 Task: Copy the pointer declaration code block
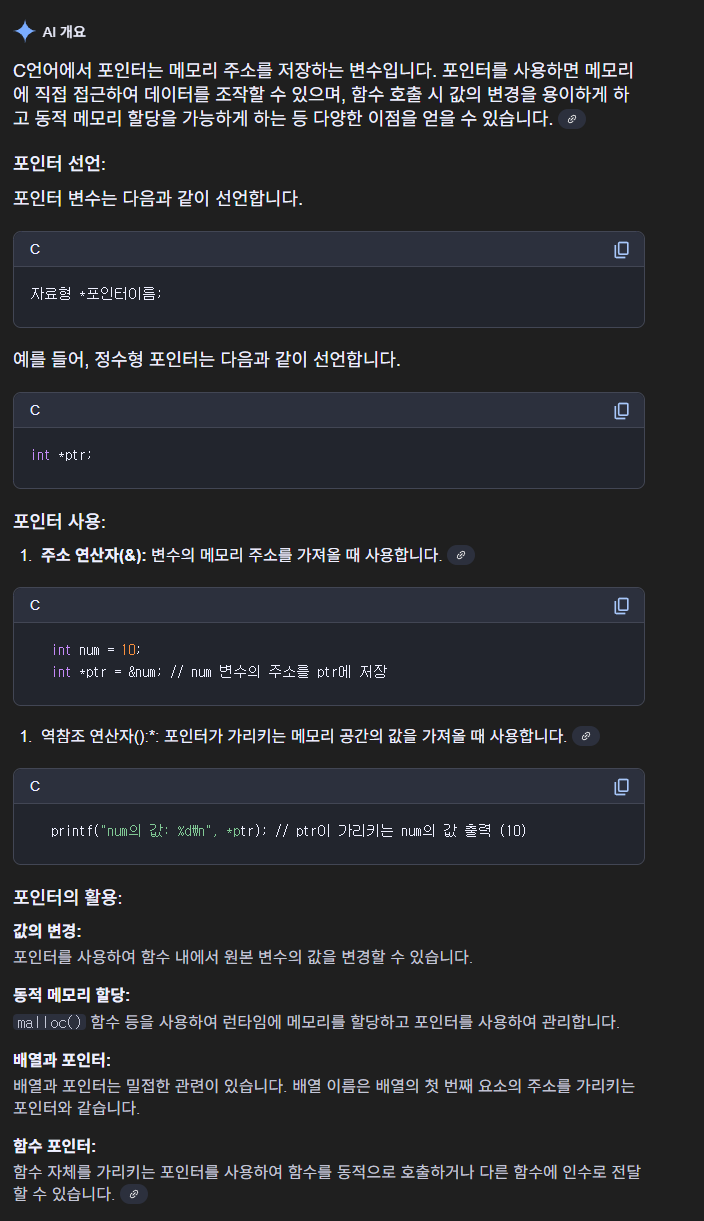point(622,250)
